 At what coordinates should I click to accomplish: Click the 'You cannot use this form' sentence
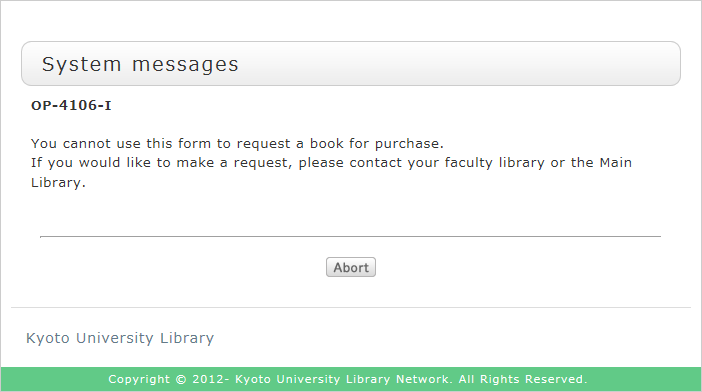click(237, 144)
